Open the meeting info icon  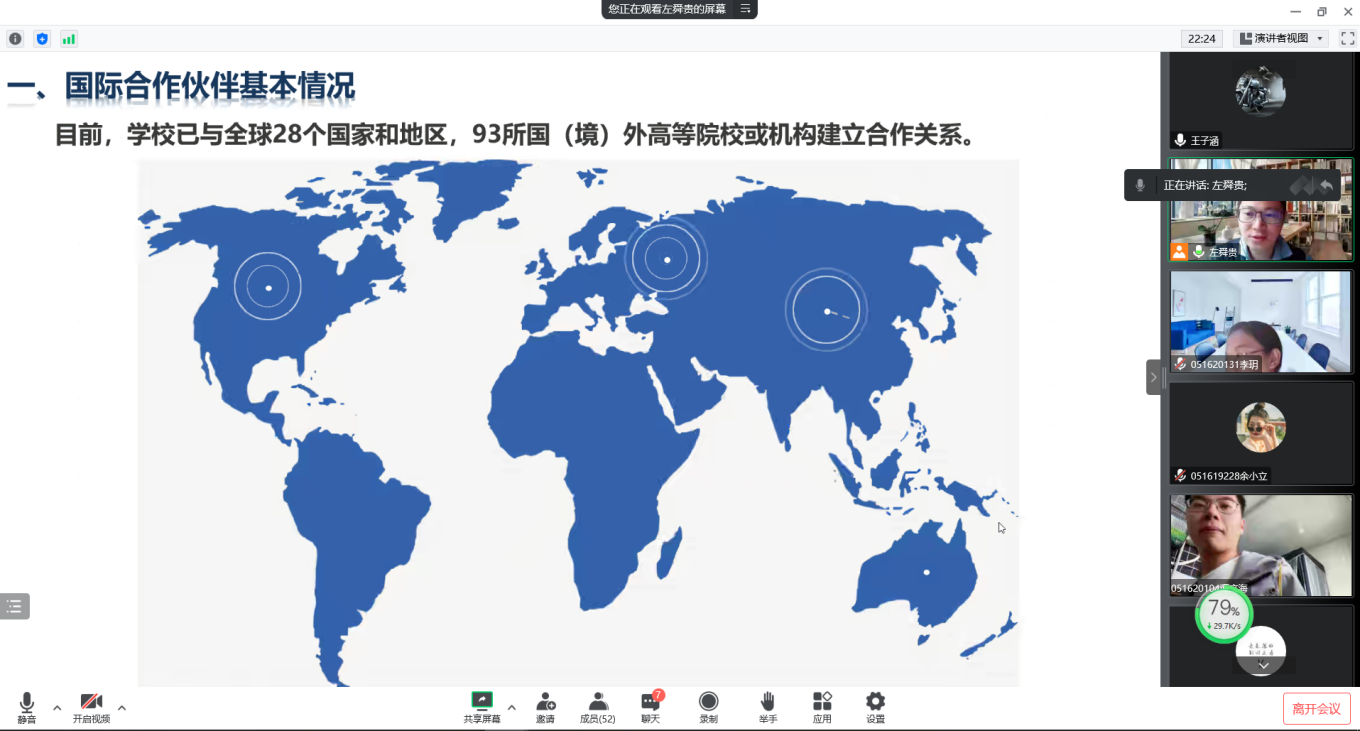(x=15, y=39)
